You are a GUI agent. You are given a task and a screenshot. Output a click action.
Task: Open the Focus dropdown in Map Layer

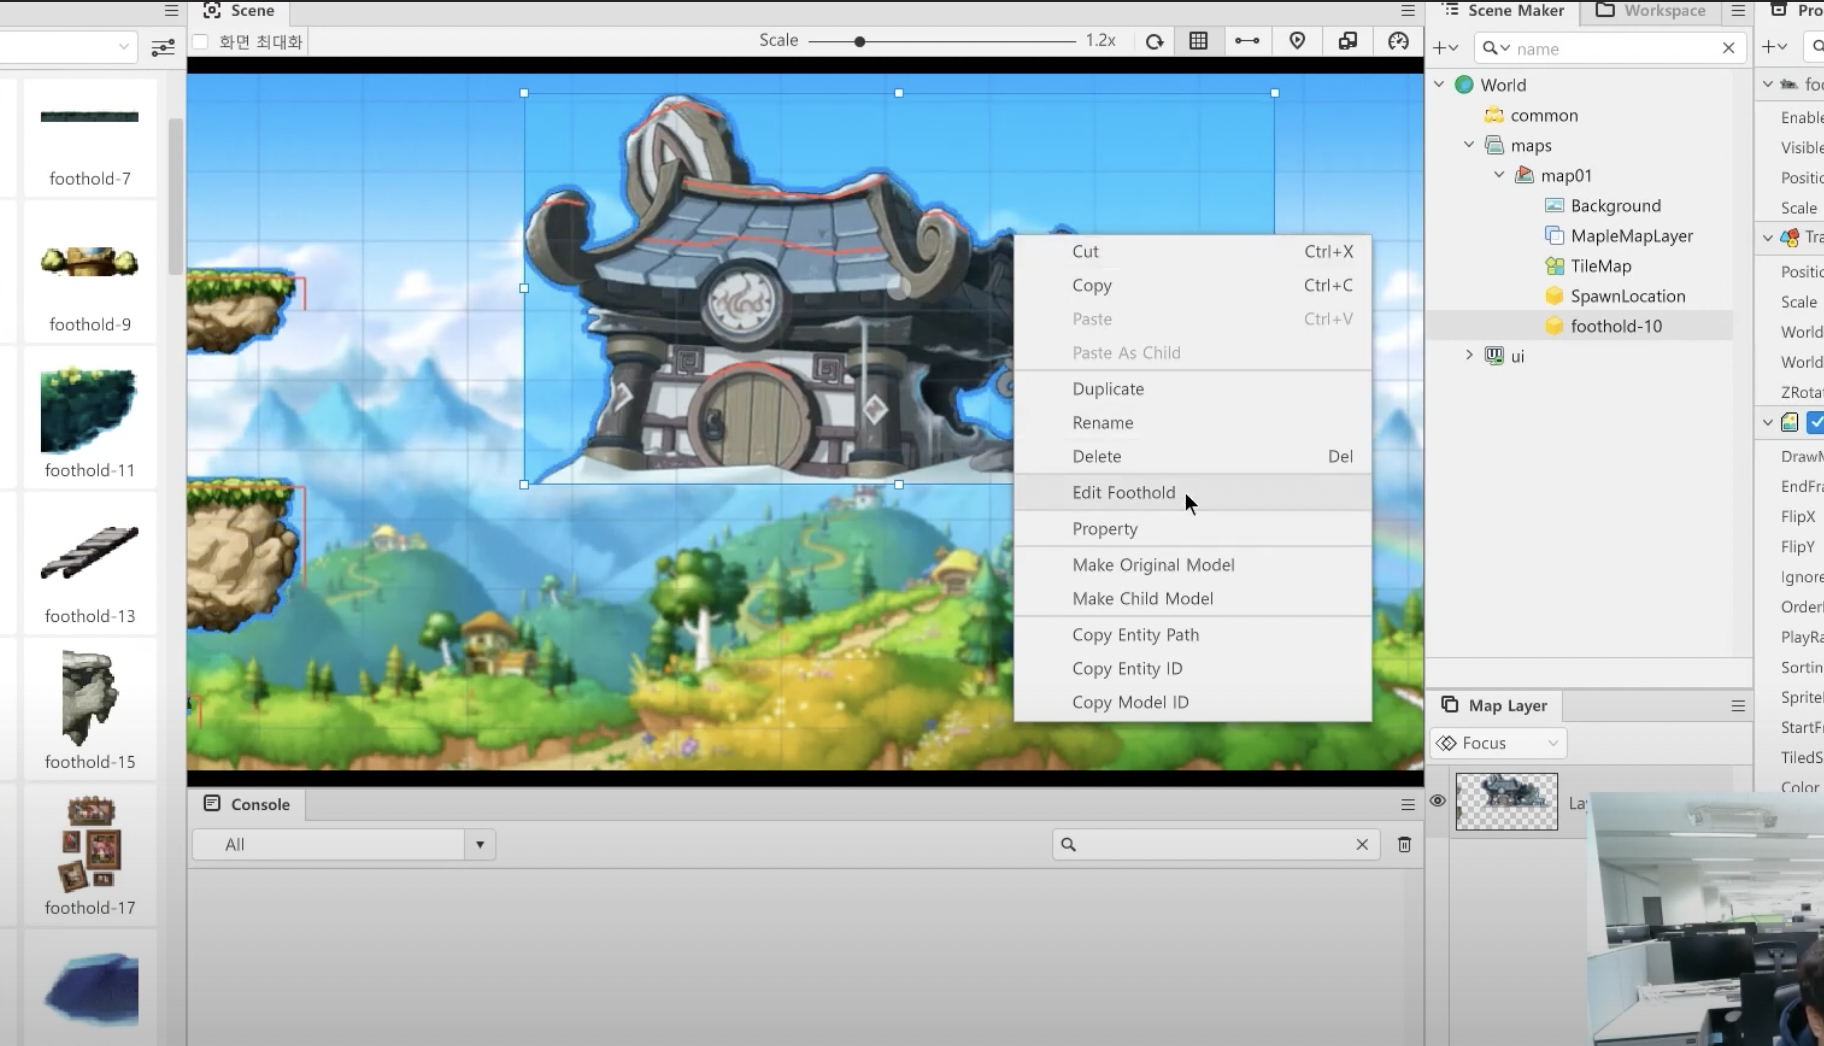(1498, 743)
